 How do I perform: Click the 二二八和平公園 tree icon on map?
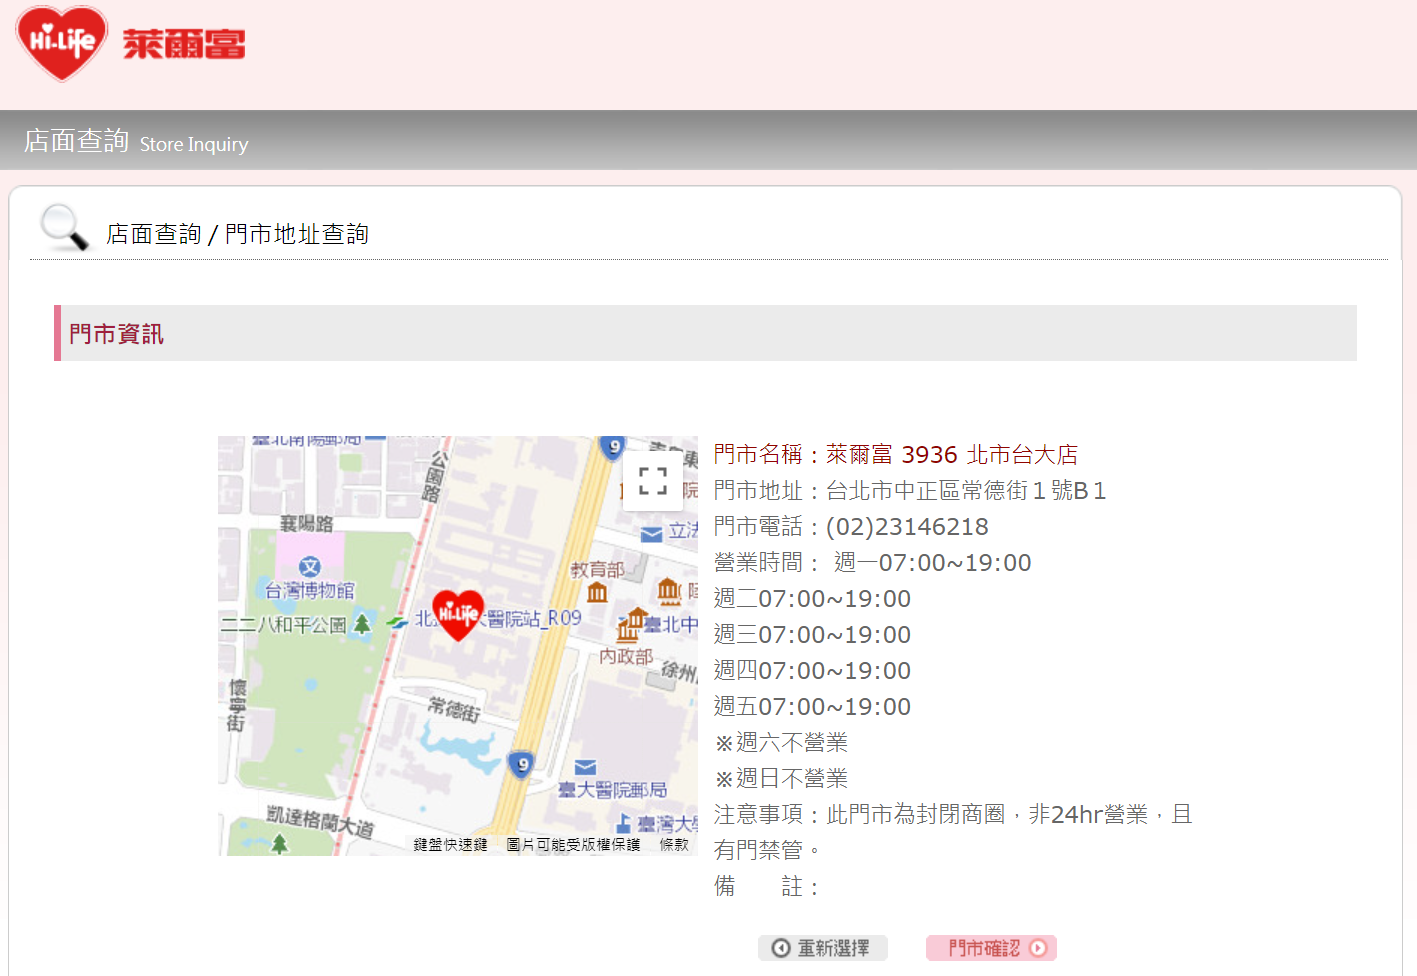[362, 624]
